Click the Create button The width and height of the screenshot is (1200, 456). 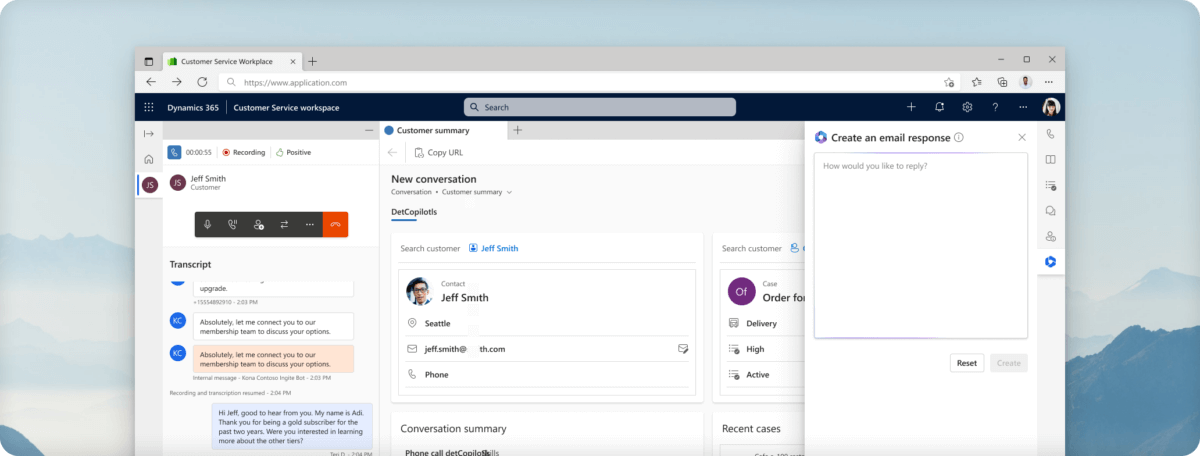click(1009, 363)
